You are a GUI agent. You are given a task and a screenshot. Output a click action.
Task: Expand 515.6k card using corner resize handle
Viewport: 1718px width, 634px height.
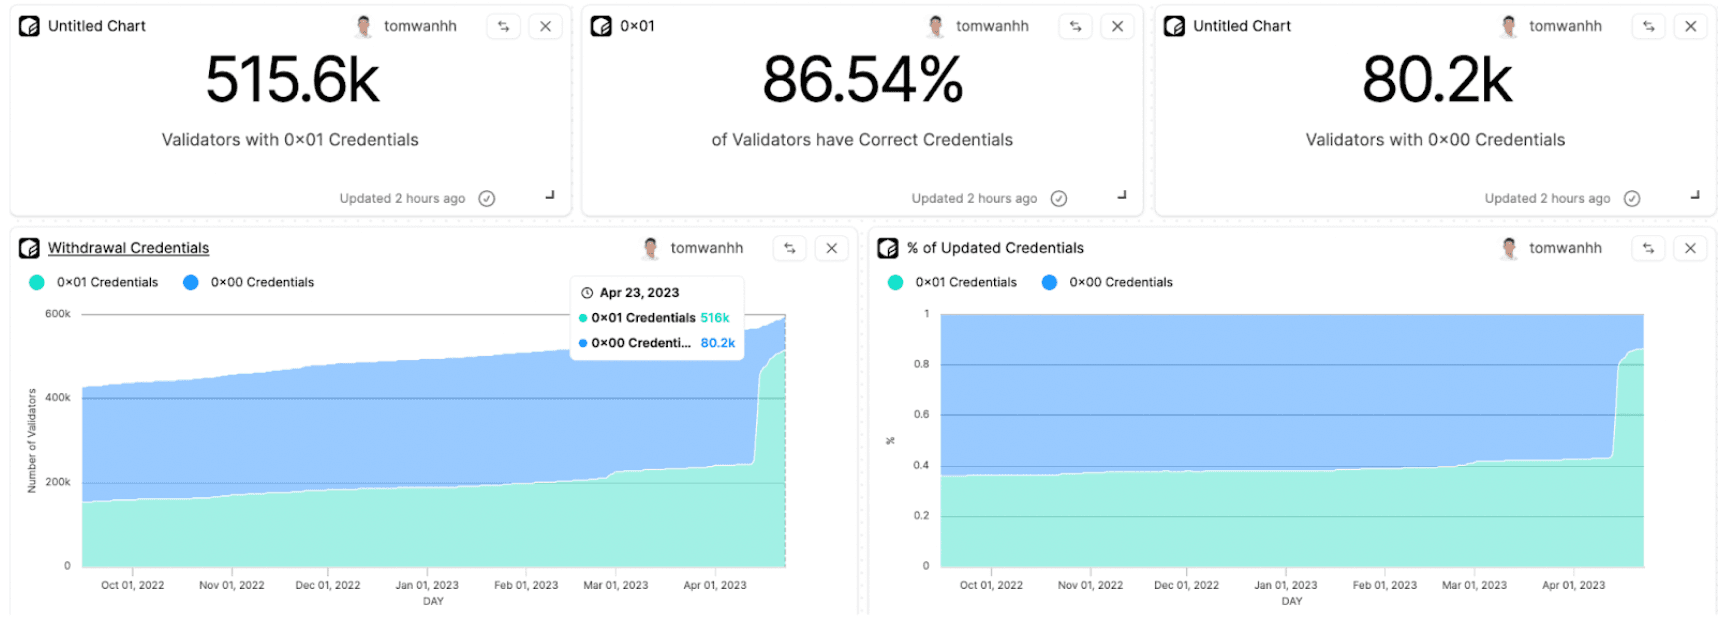[x=550, y=196]
